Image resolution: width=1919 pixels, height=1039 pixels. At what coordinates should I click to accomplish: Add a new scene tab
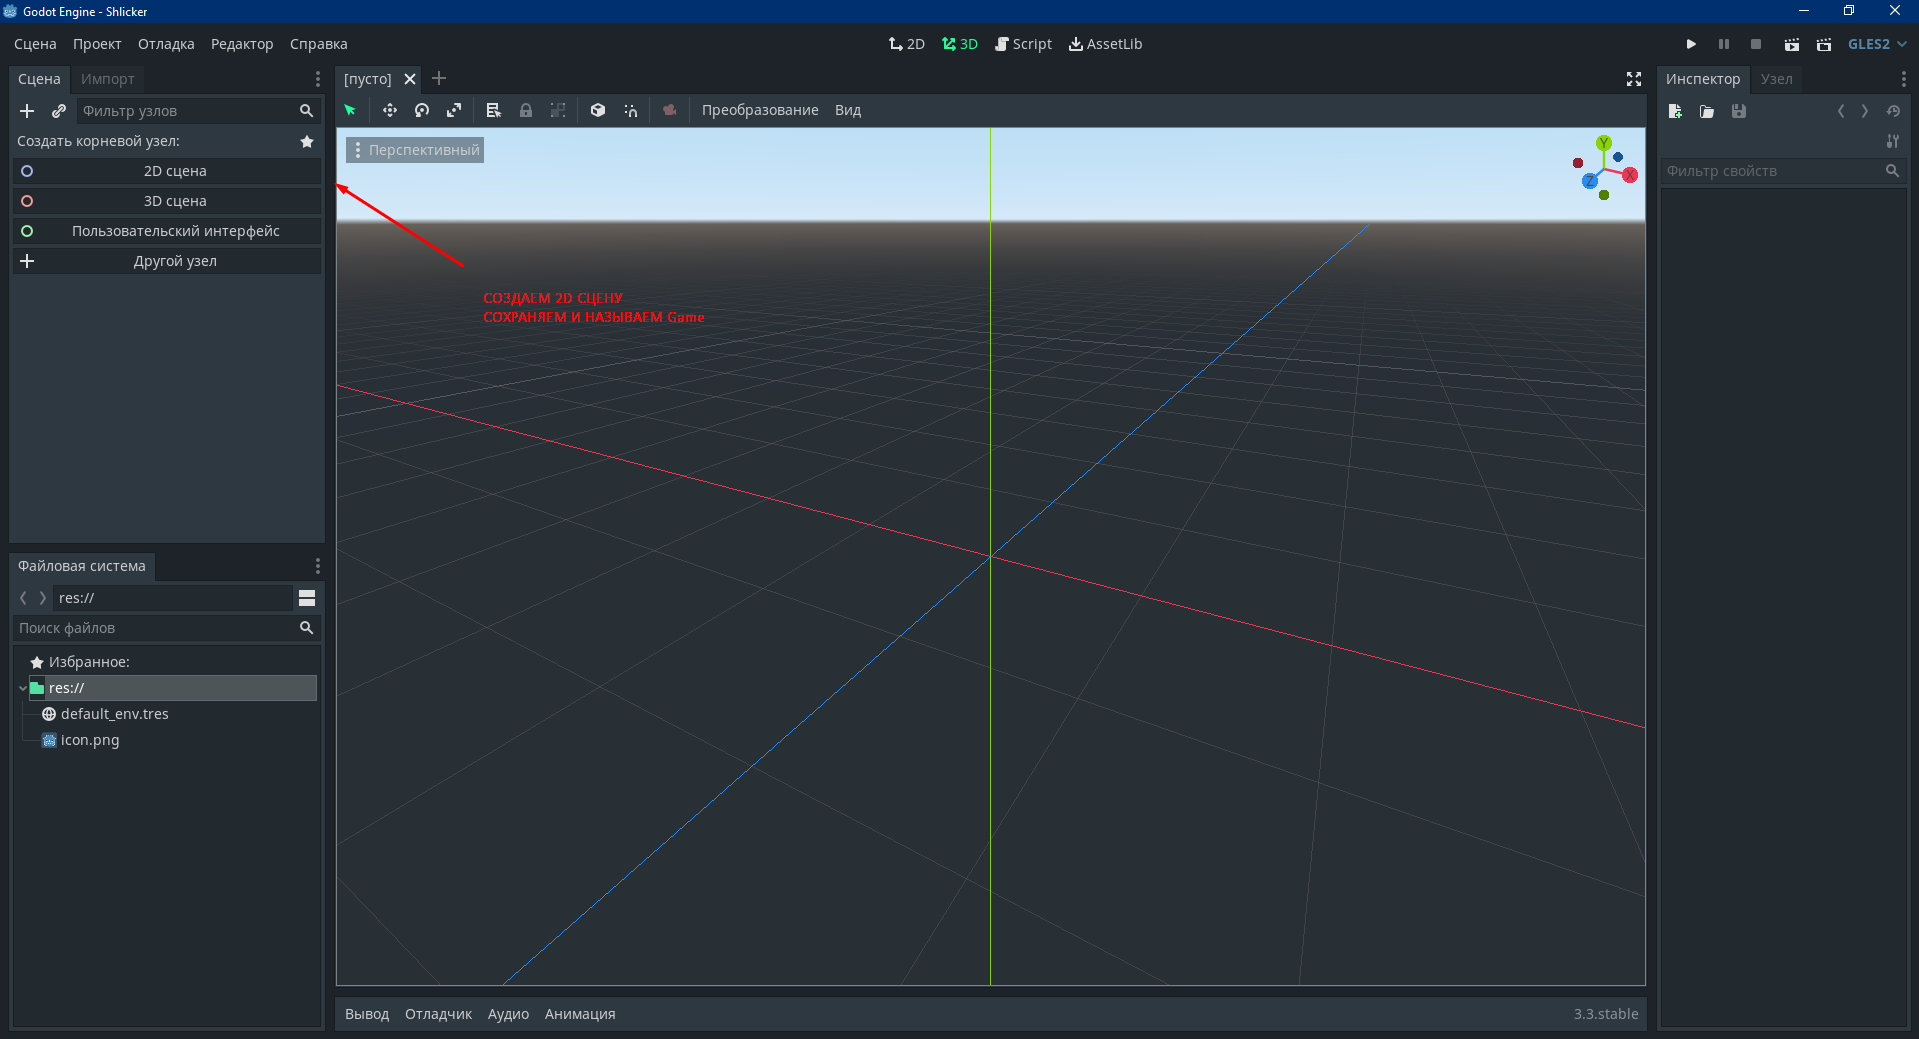click(x=439, y=78)
